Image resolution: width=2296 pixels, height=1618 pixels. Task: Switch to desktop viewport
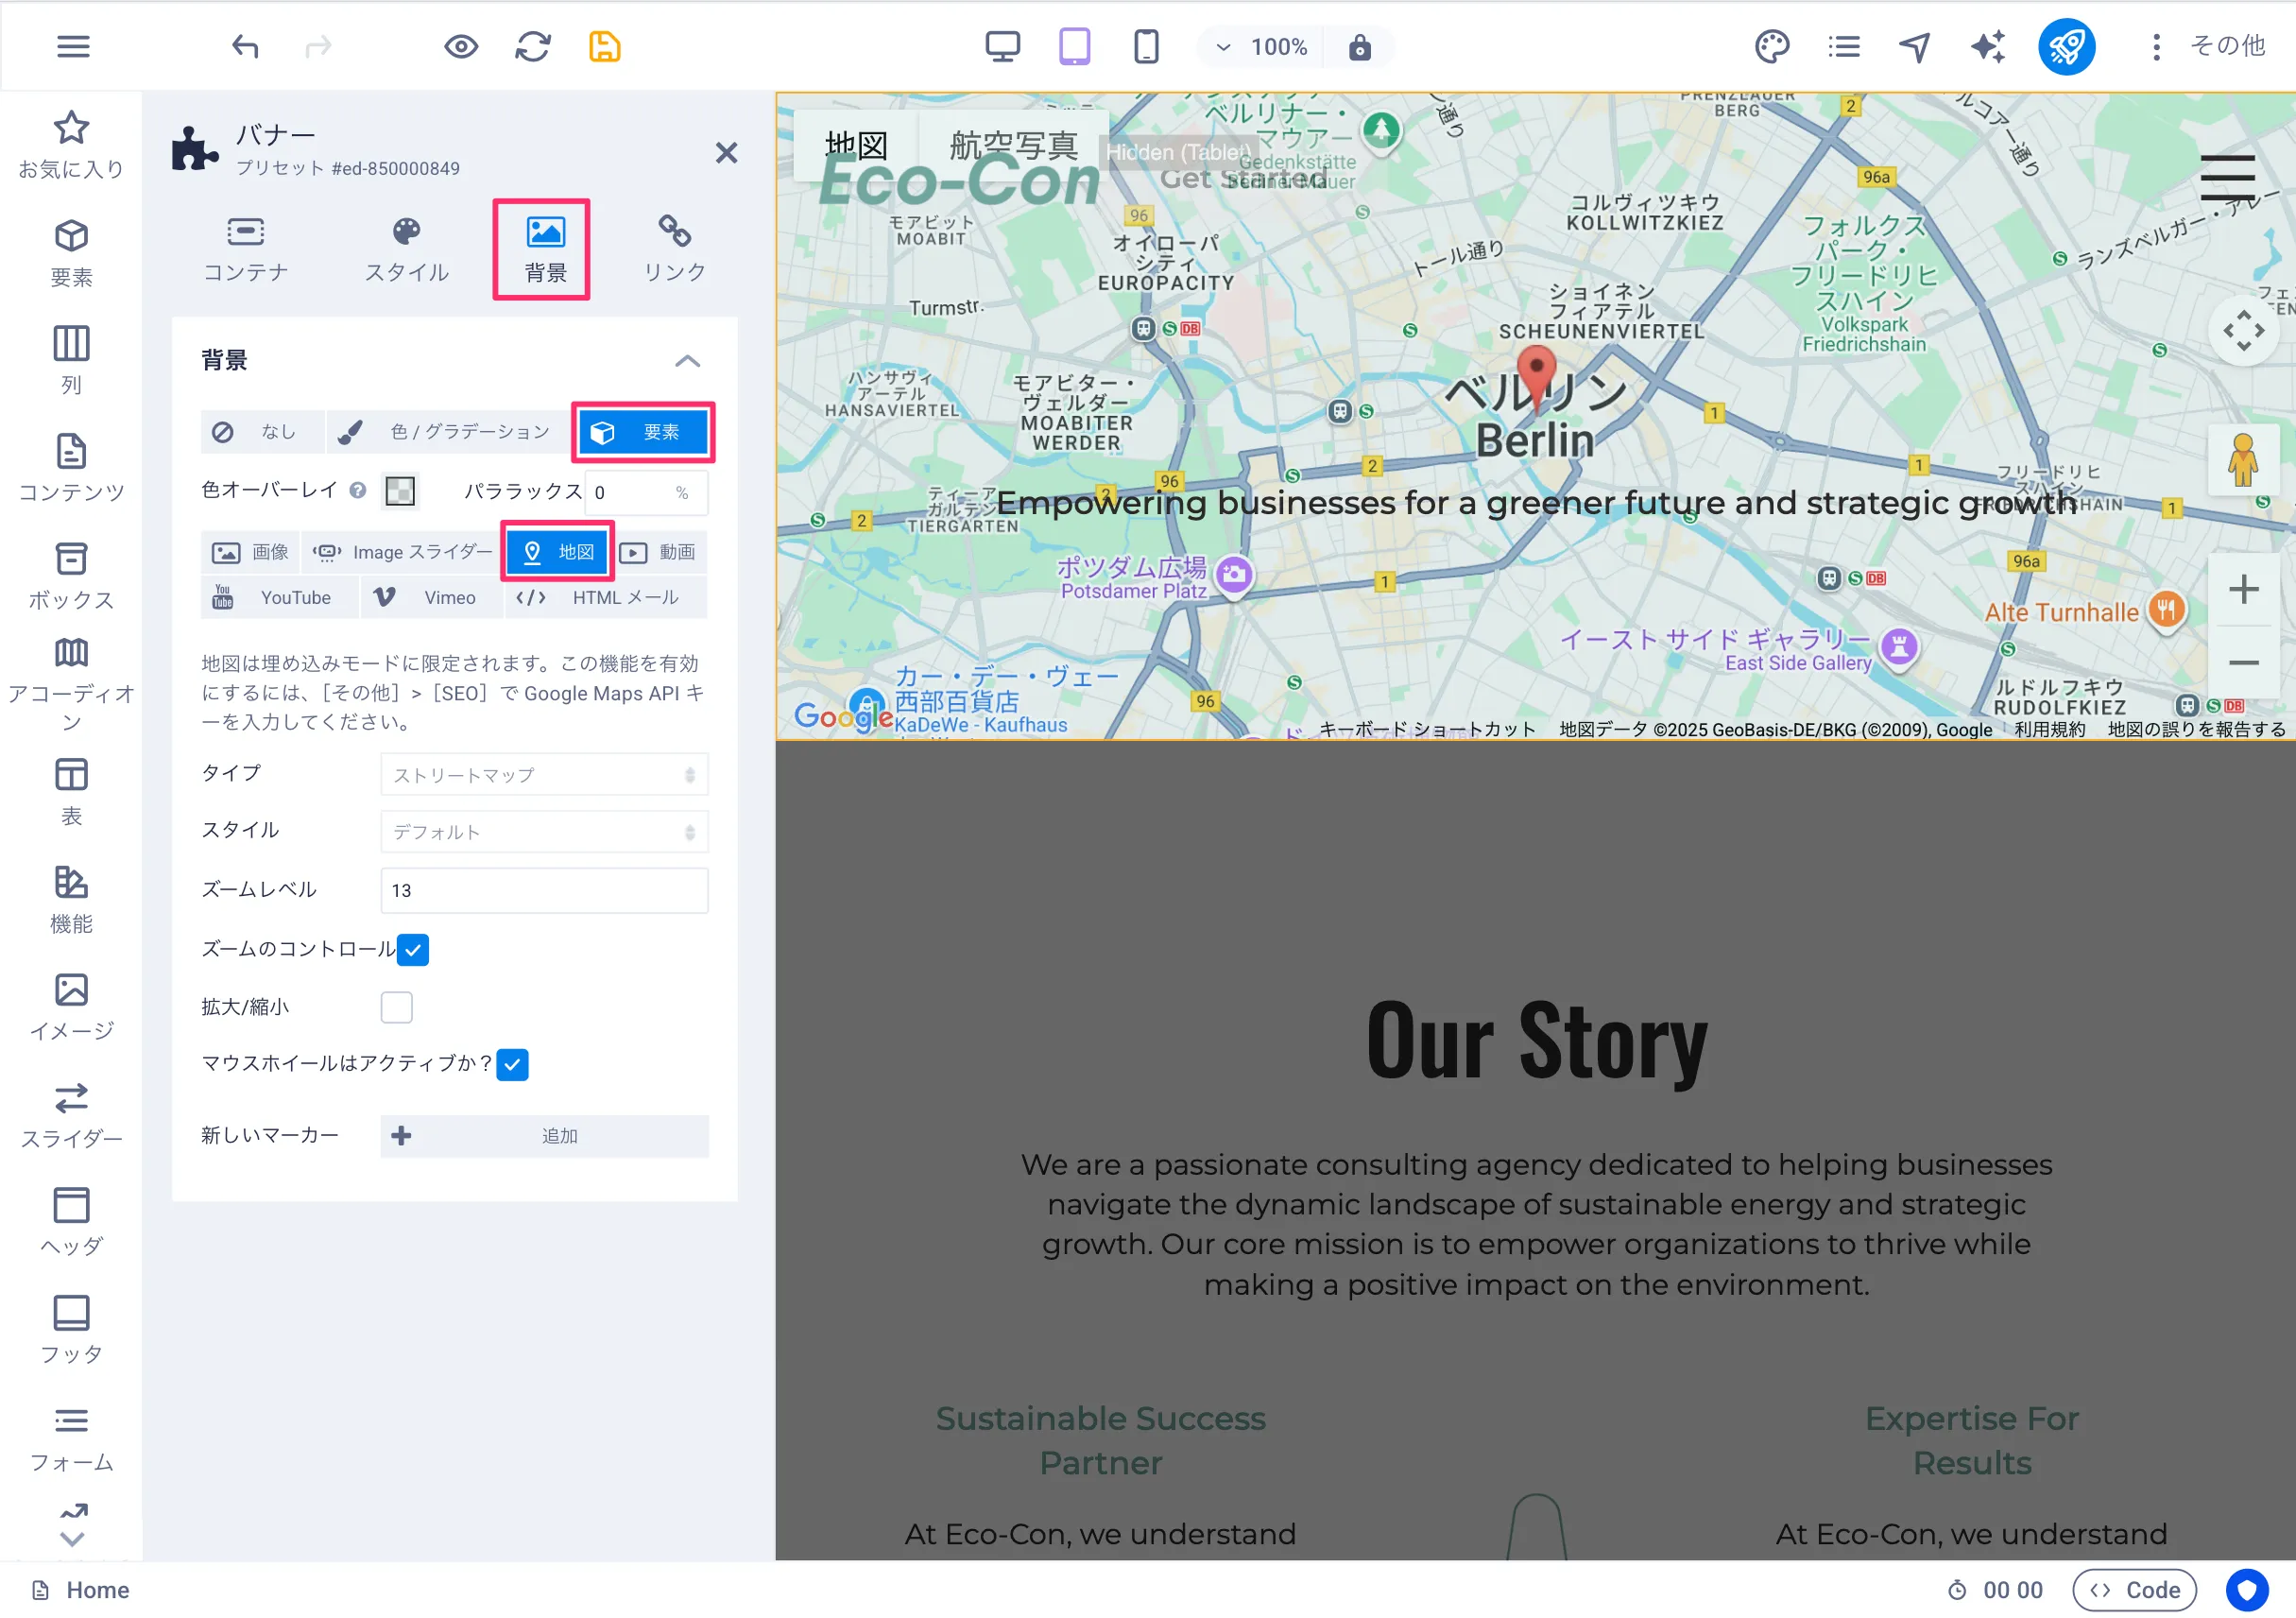[x=1002, y=47]
